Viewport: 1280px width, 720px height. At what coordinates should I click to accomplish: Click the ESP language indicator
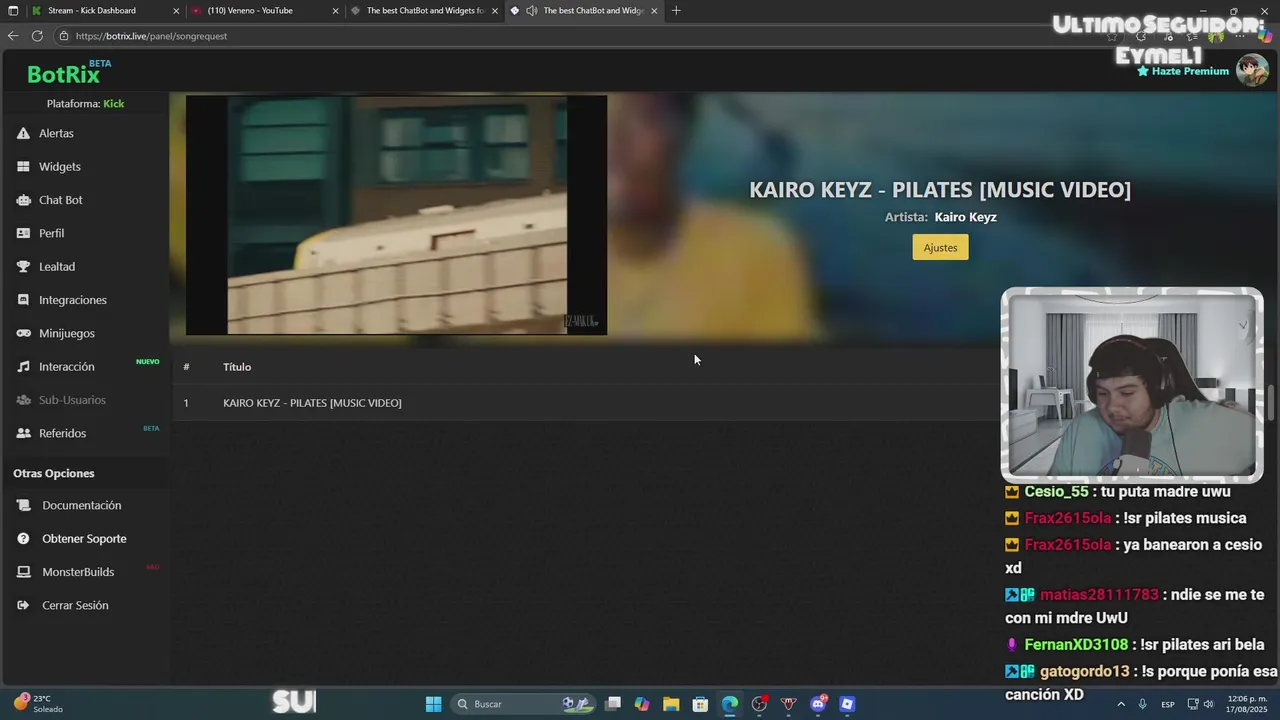pyautogui.click(x=1168, y=704)
